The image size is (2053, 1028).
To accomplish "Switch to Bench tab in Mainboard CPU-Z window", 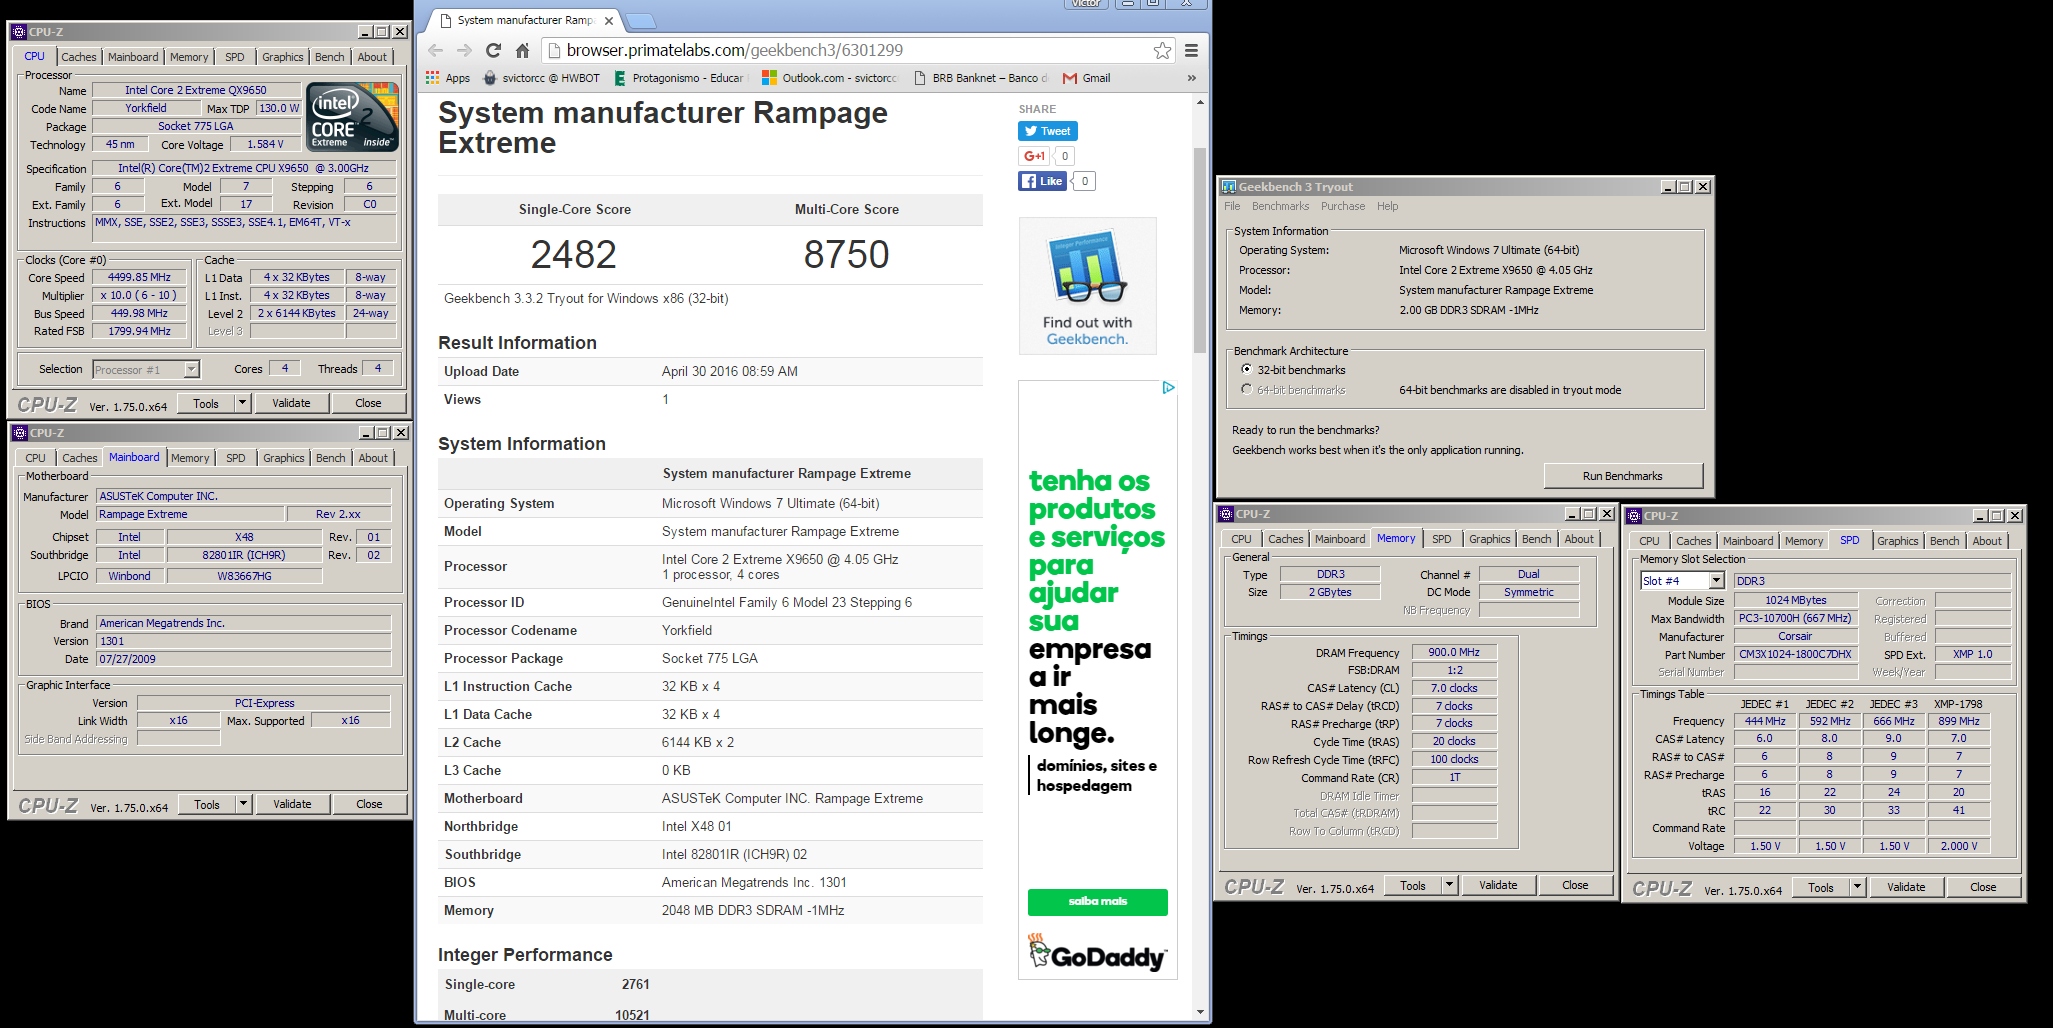I will coord(330,458).
